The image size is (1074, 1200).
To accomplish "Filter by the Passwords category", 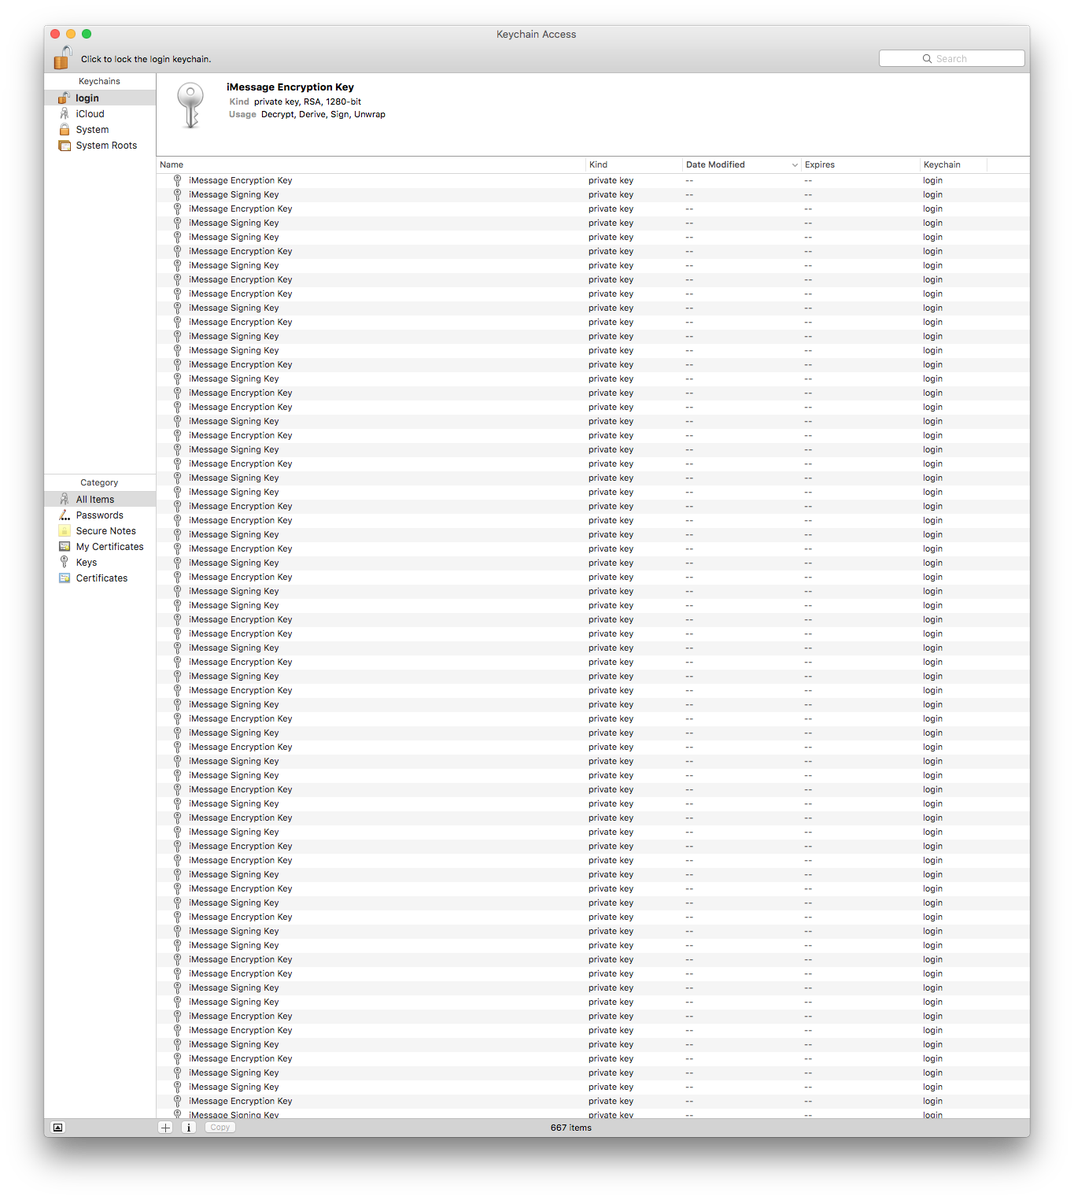I will (100, 515).
